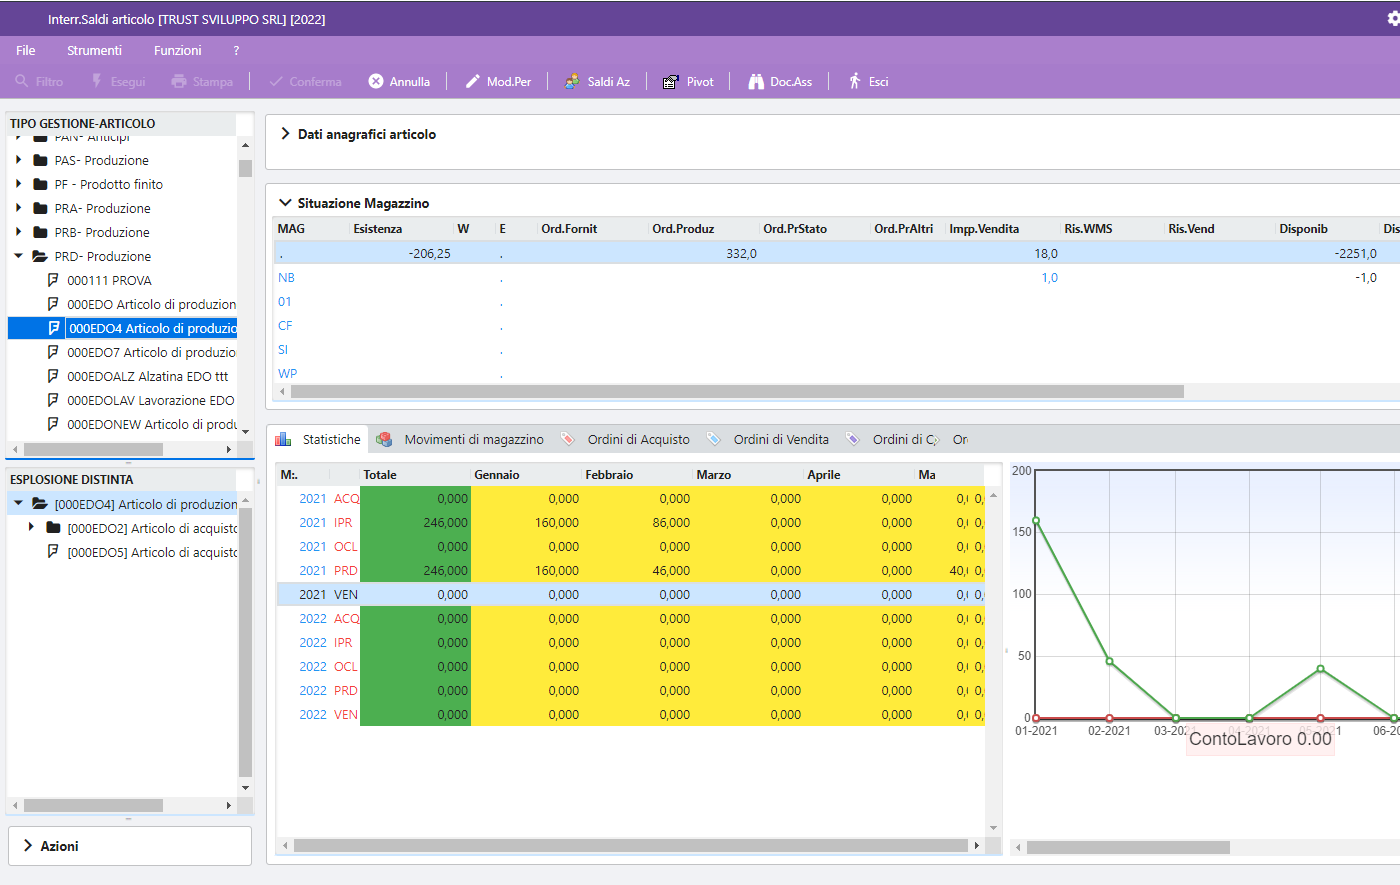The width and height of the screenshot is (1400, 885).
Task: Click Situazione Magazzino horizontal scrollbar
Action: 737,392
